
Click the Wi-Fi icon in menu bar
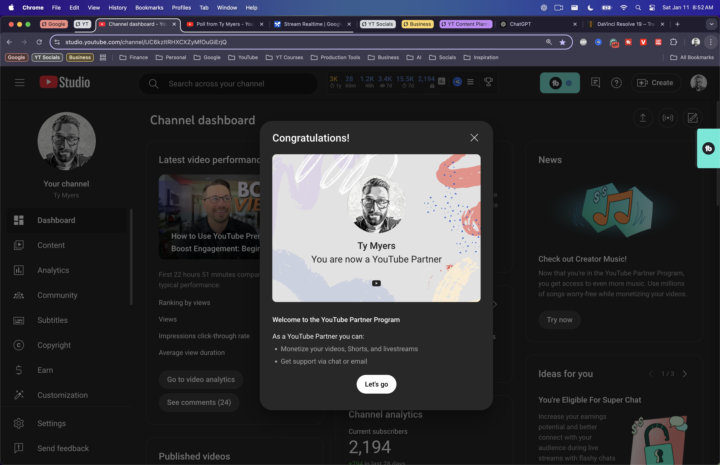click(x=623, y=7)
